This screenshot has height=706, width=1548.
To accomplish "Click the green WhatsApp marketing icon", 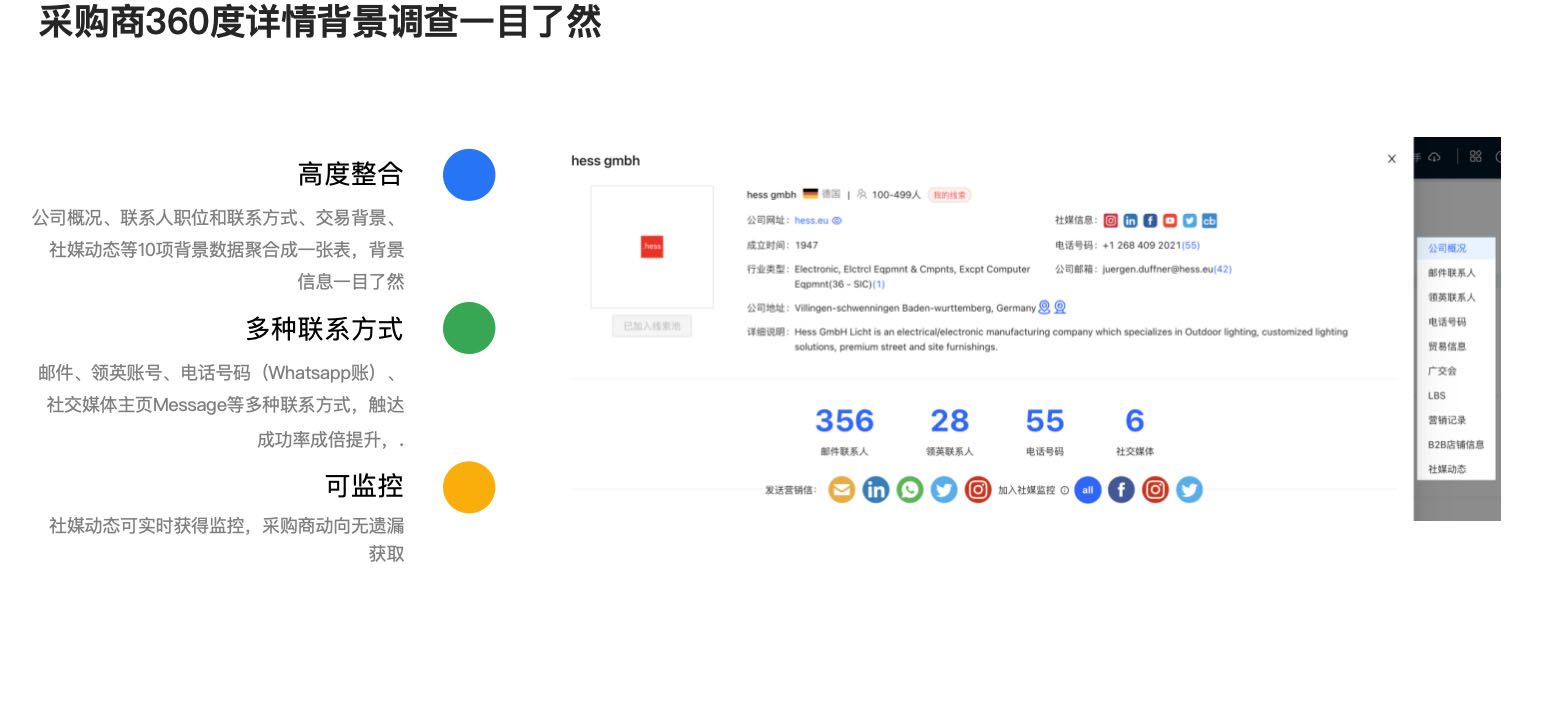I will (x=910, y=490).
